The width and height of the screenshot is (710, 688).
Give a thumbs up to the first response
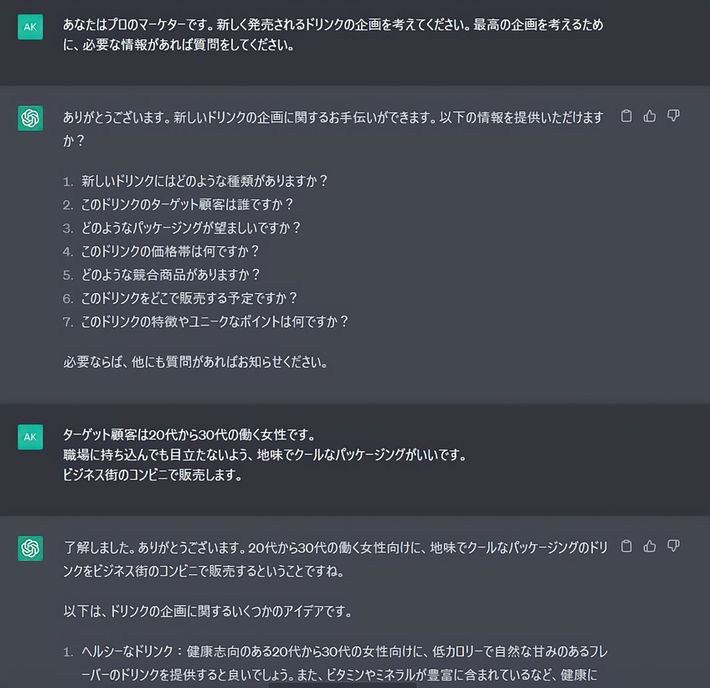pos(650,116)
